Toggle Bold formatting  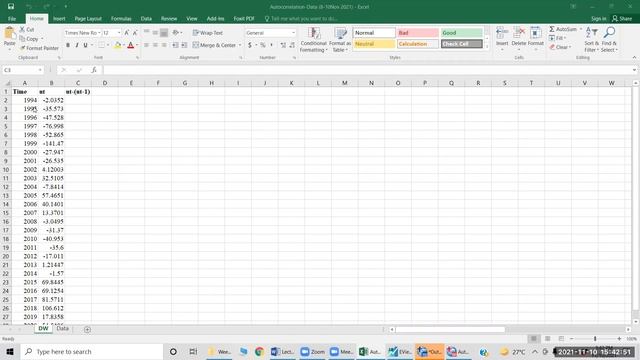tap(68, 45)
